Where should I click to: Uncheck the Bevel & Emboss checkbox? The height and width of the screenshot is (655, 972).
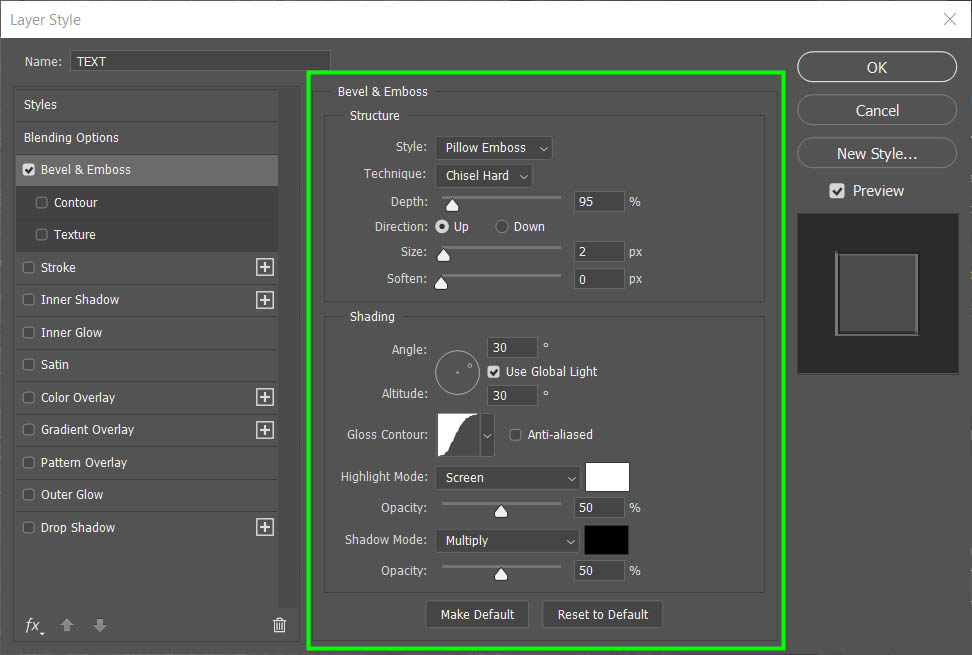click(x=29, y=170)
